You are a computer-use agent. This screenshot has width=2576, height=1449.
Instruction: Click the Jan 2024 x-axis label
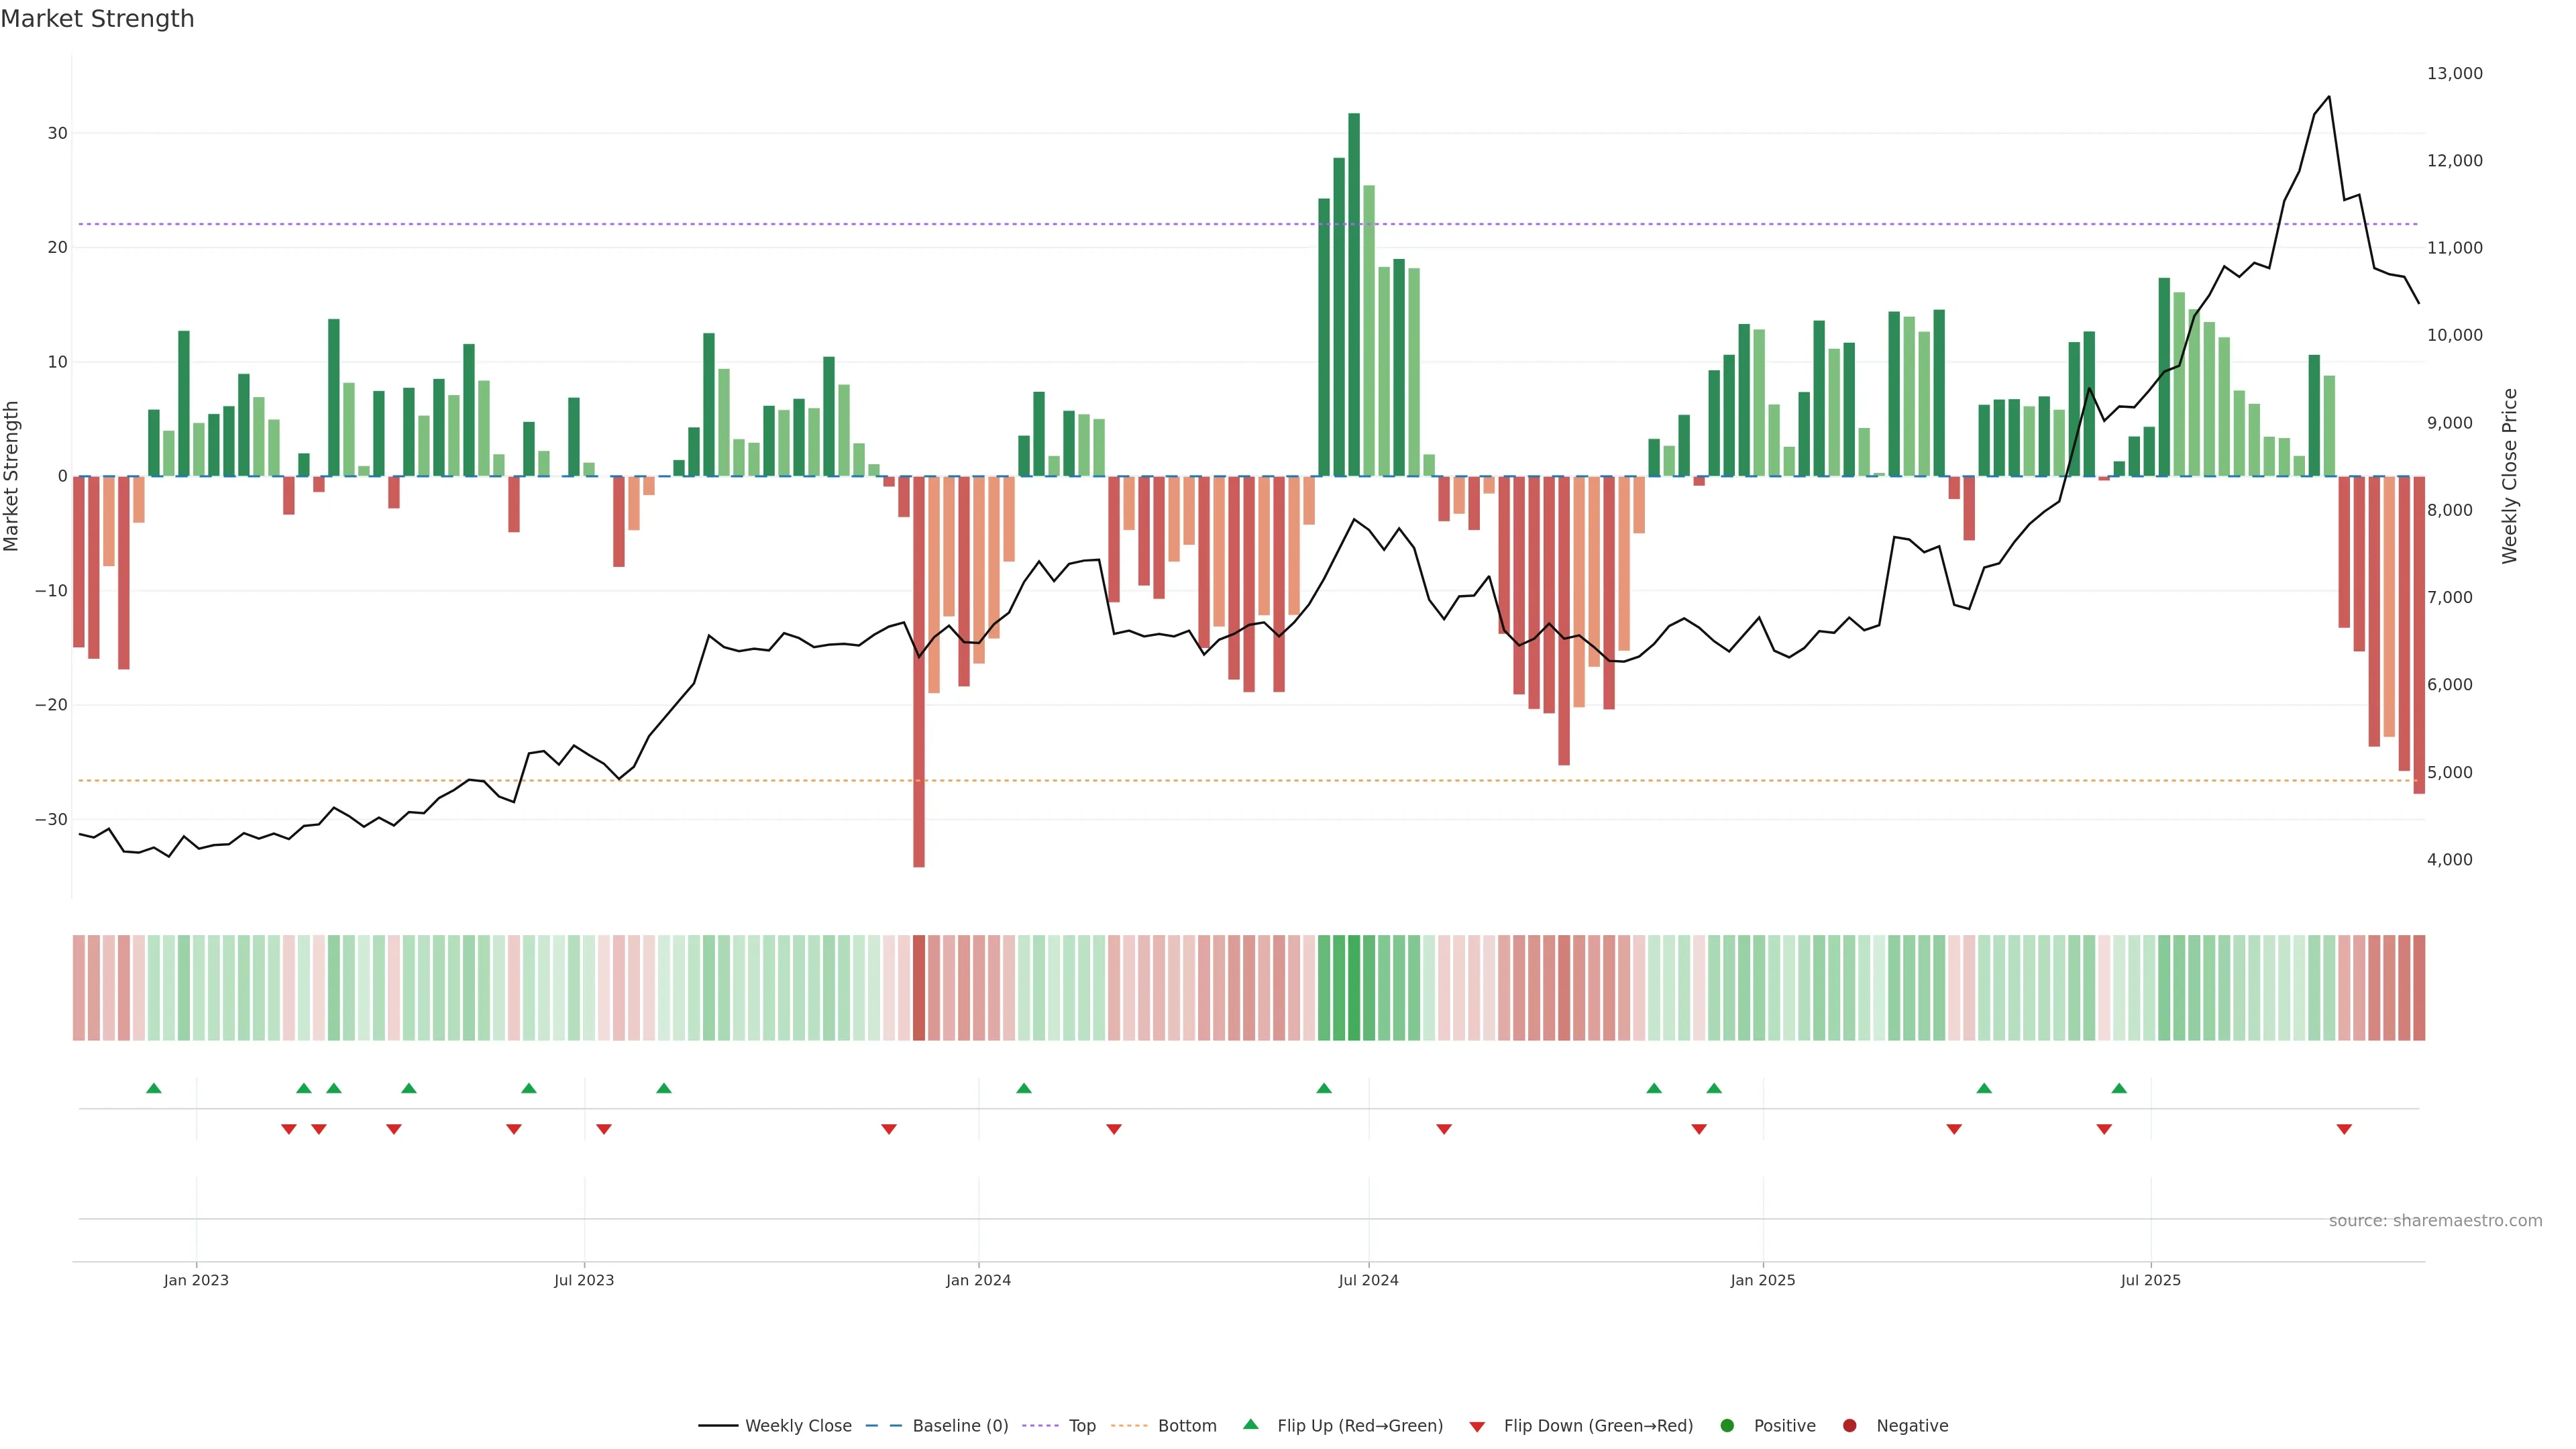978,1280
